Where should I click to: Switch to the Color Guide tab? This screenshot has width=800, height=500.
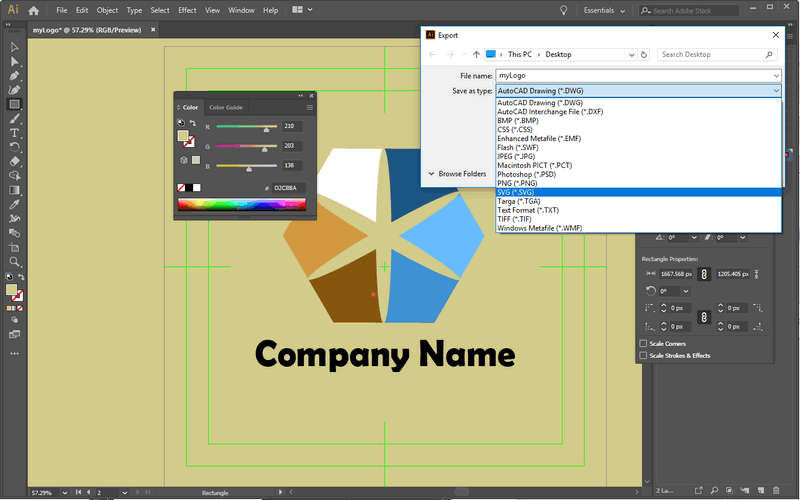(x=225, y=107)
